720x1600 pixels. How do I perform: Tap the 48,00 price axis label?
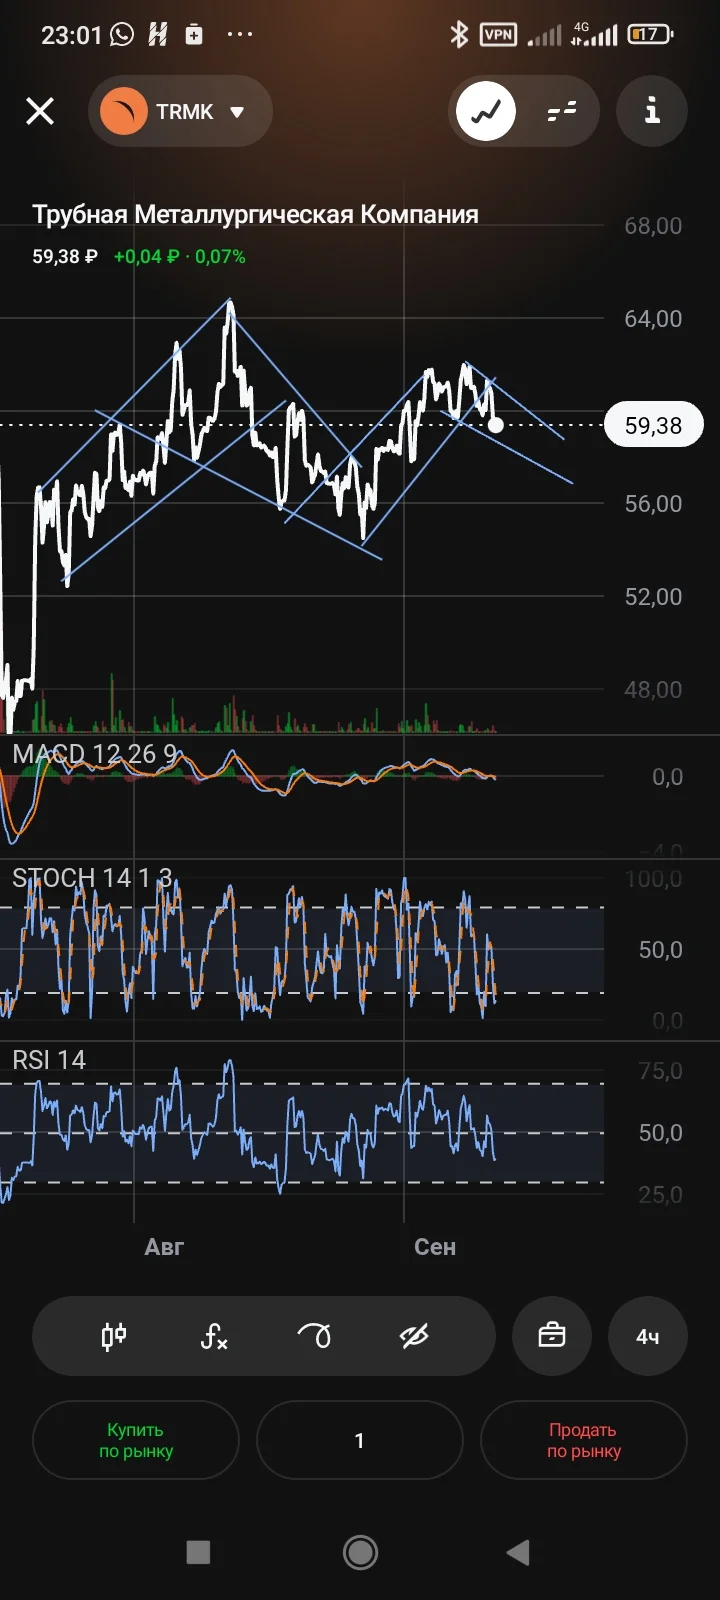(653, 690)
